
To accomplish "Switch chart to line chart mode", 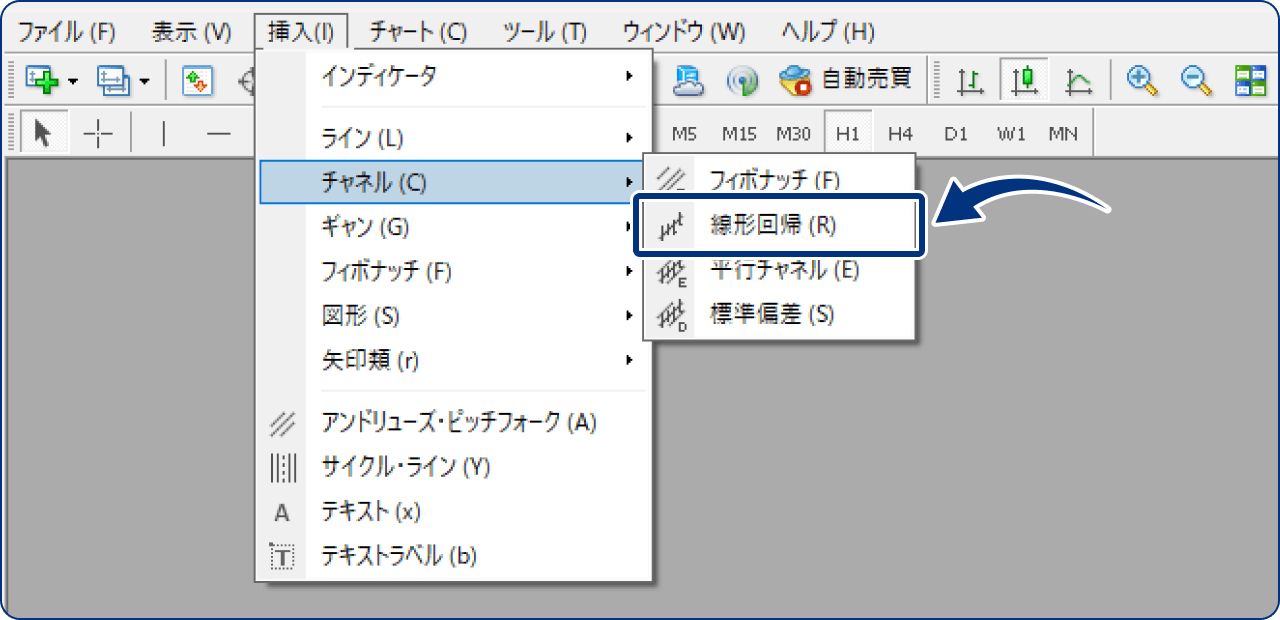I will pos(1078,80).
